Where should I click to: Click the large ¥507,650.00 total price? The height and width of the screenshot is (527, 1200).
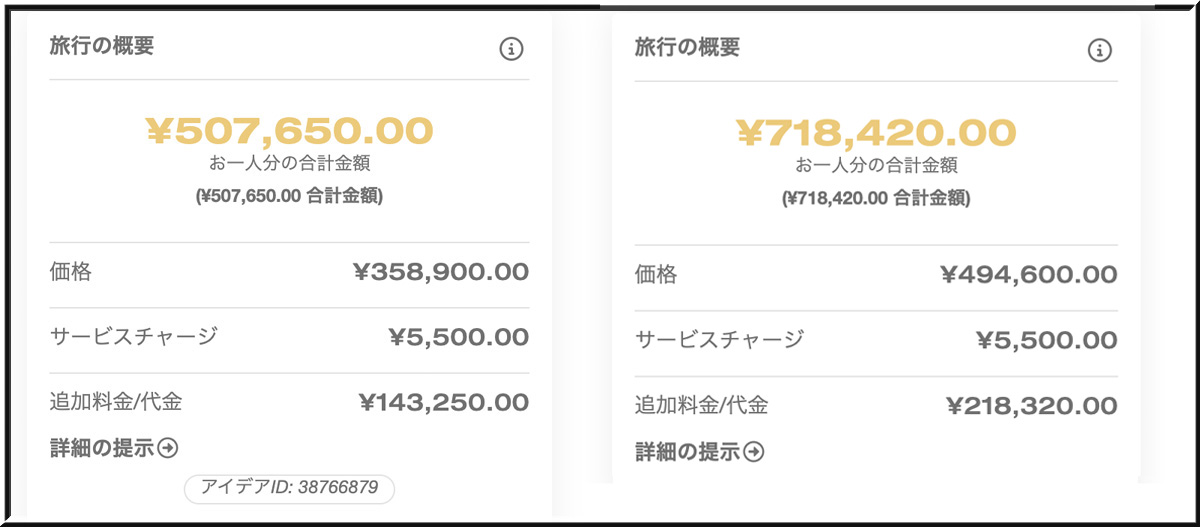(289, 130)
